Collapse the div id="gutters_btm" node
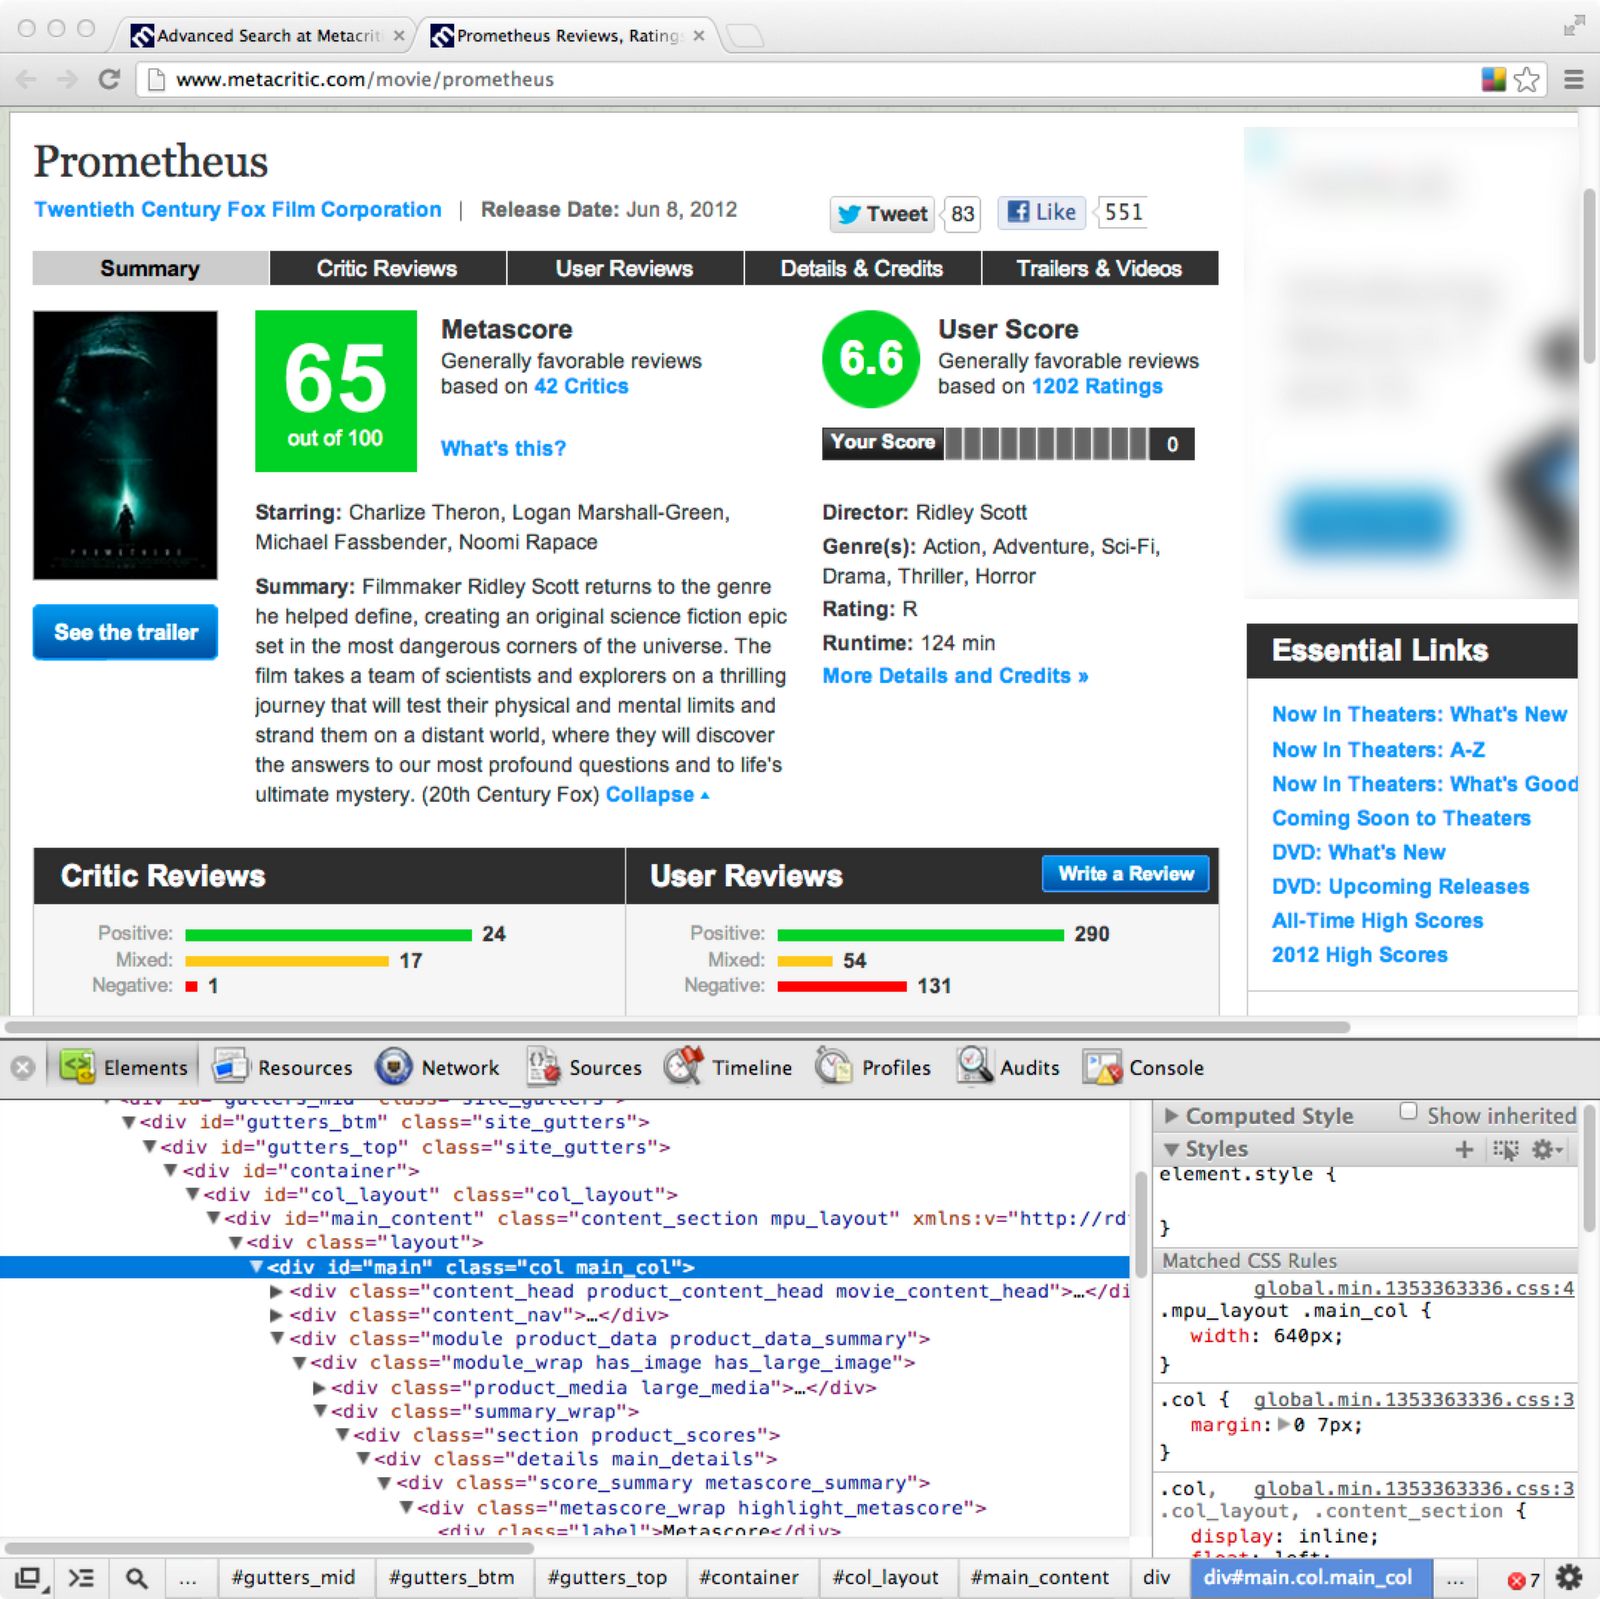Viewport: 1600px width, 1599px height. [x=129, y=1123]
